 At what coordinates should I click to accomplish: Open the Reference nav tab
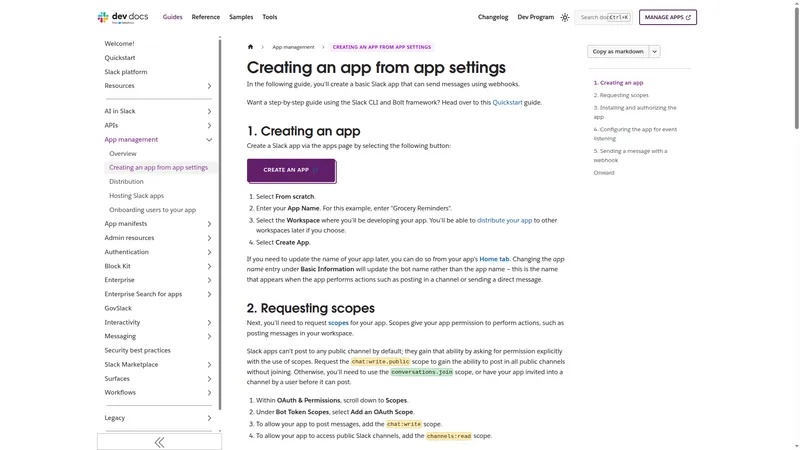(x=206, y=17)
